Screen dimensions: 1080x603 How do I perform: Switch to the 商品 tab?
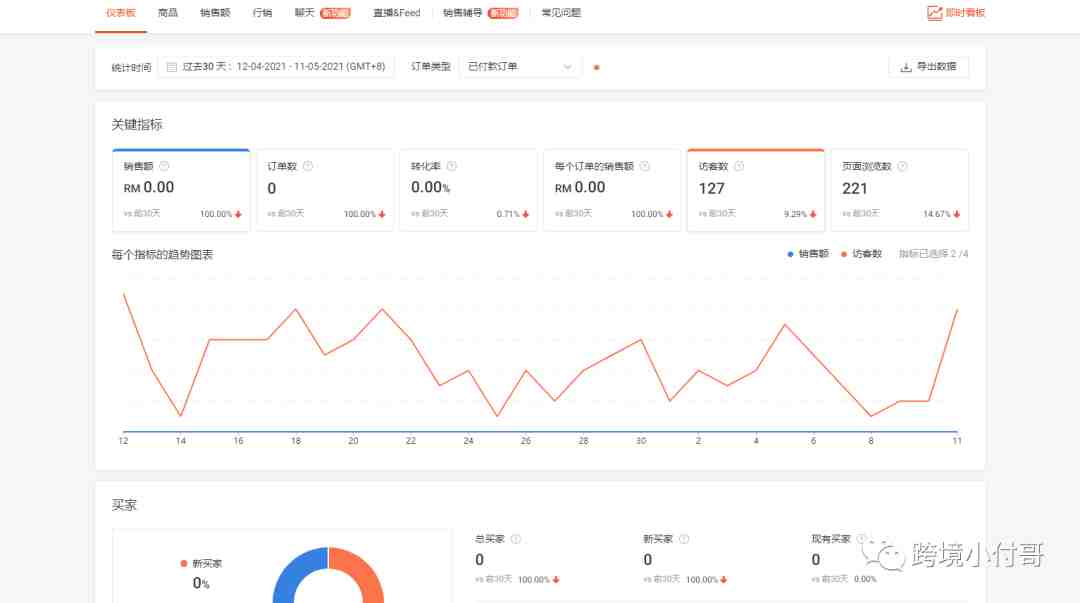[167, 12]
